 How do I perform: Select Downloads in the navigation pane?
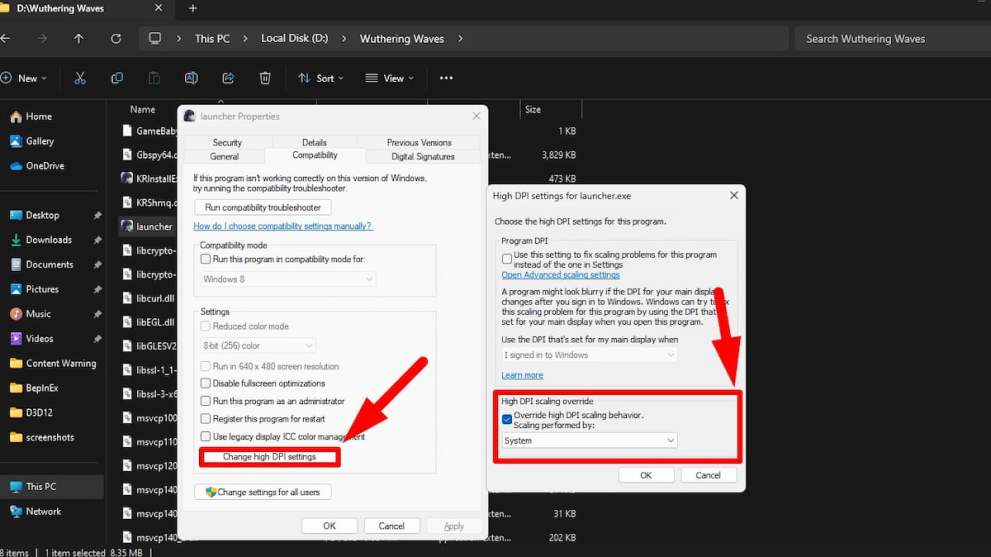click(48, 240)
